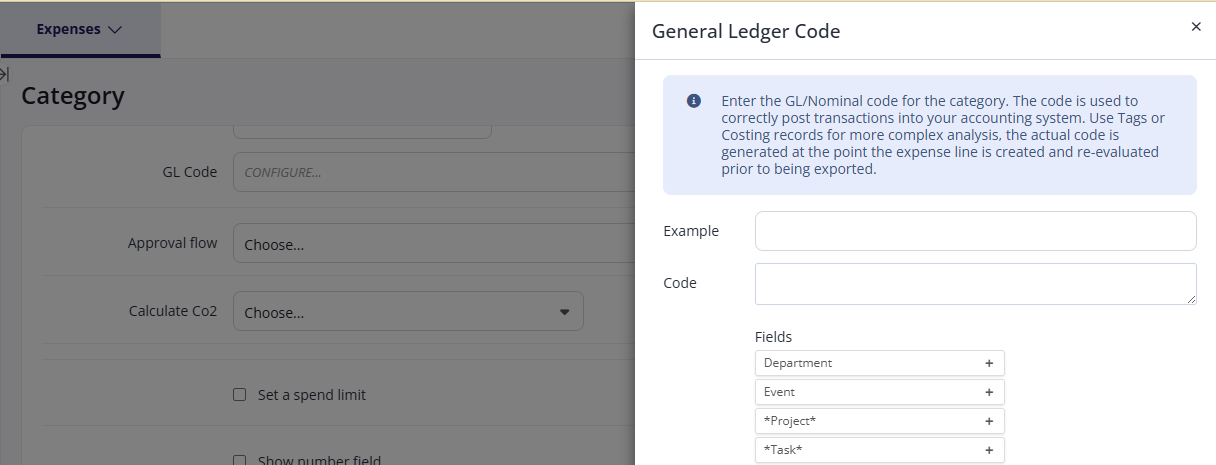Viewport: 1216px width, 465px height.
Task: Click the GL Code configure field
Action: (x=434, y=172)
